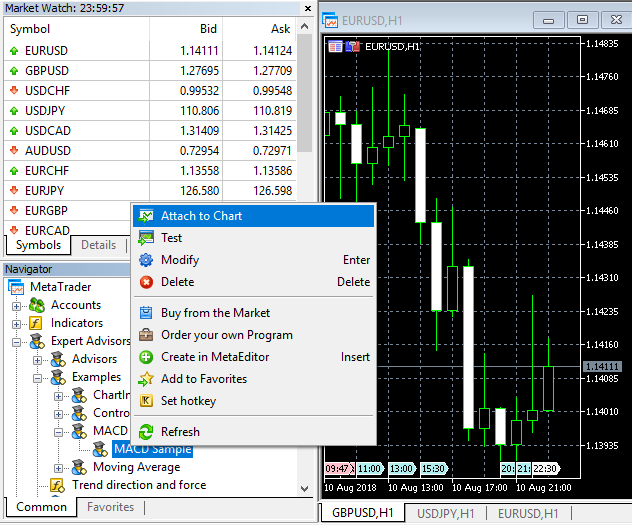The image size is (632, 525).
Task: Switch to the Common tab in Navigator
Action: pyautogui.click(x=41, y=506)
